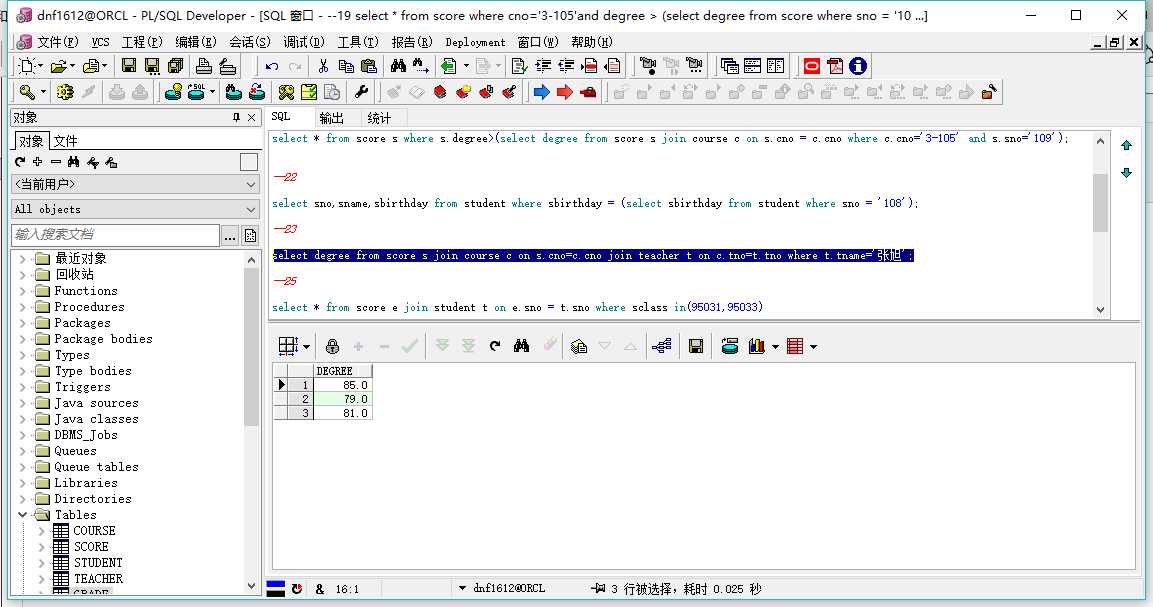This screenshot has width=1153, height=607.
Task: Expand the Functions tree node
Action: click(22, 291)
